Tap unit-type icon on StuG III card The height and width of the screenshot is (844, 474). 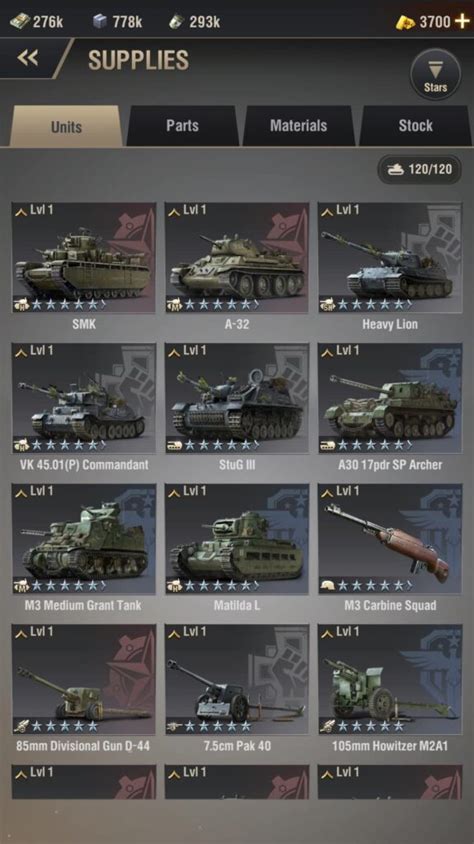(175, 445)
